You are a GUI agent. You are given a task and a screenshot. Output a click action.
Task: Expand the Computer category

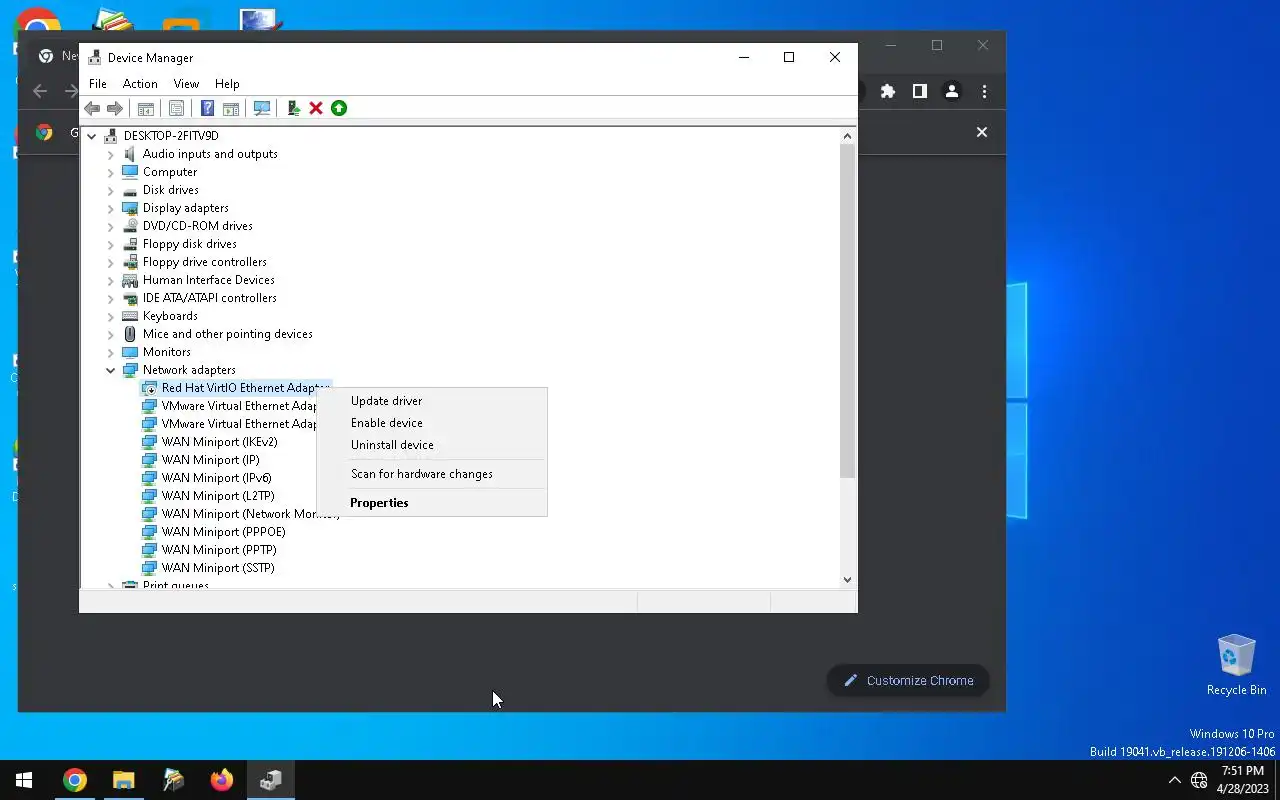pos(111,172)
